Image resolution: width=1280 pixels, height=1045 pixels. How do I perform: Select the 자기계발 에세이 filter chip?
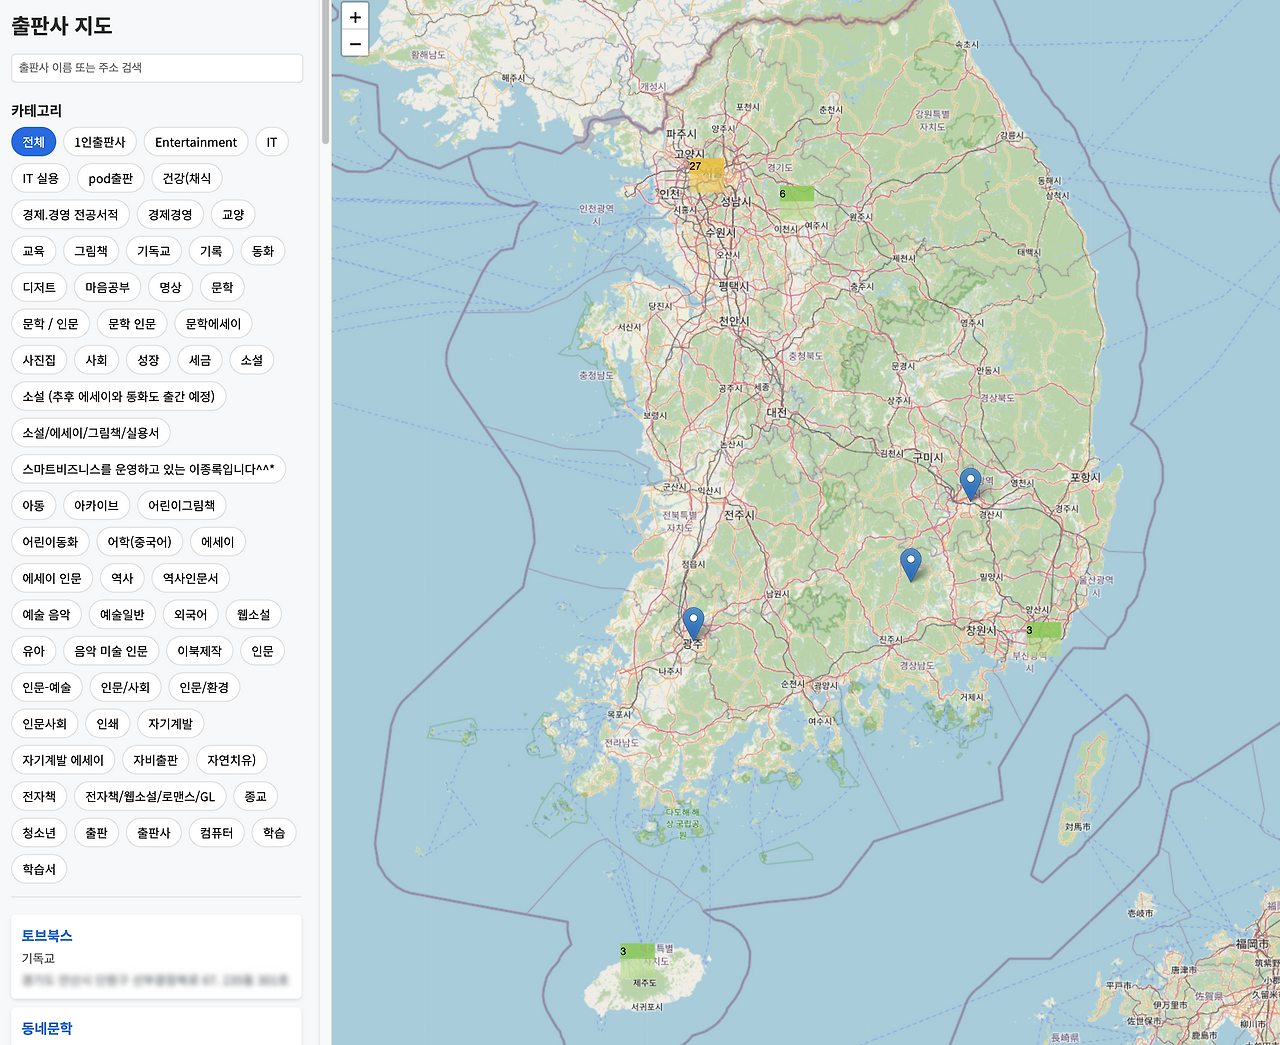coord(63,760)
